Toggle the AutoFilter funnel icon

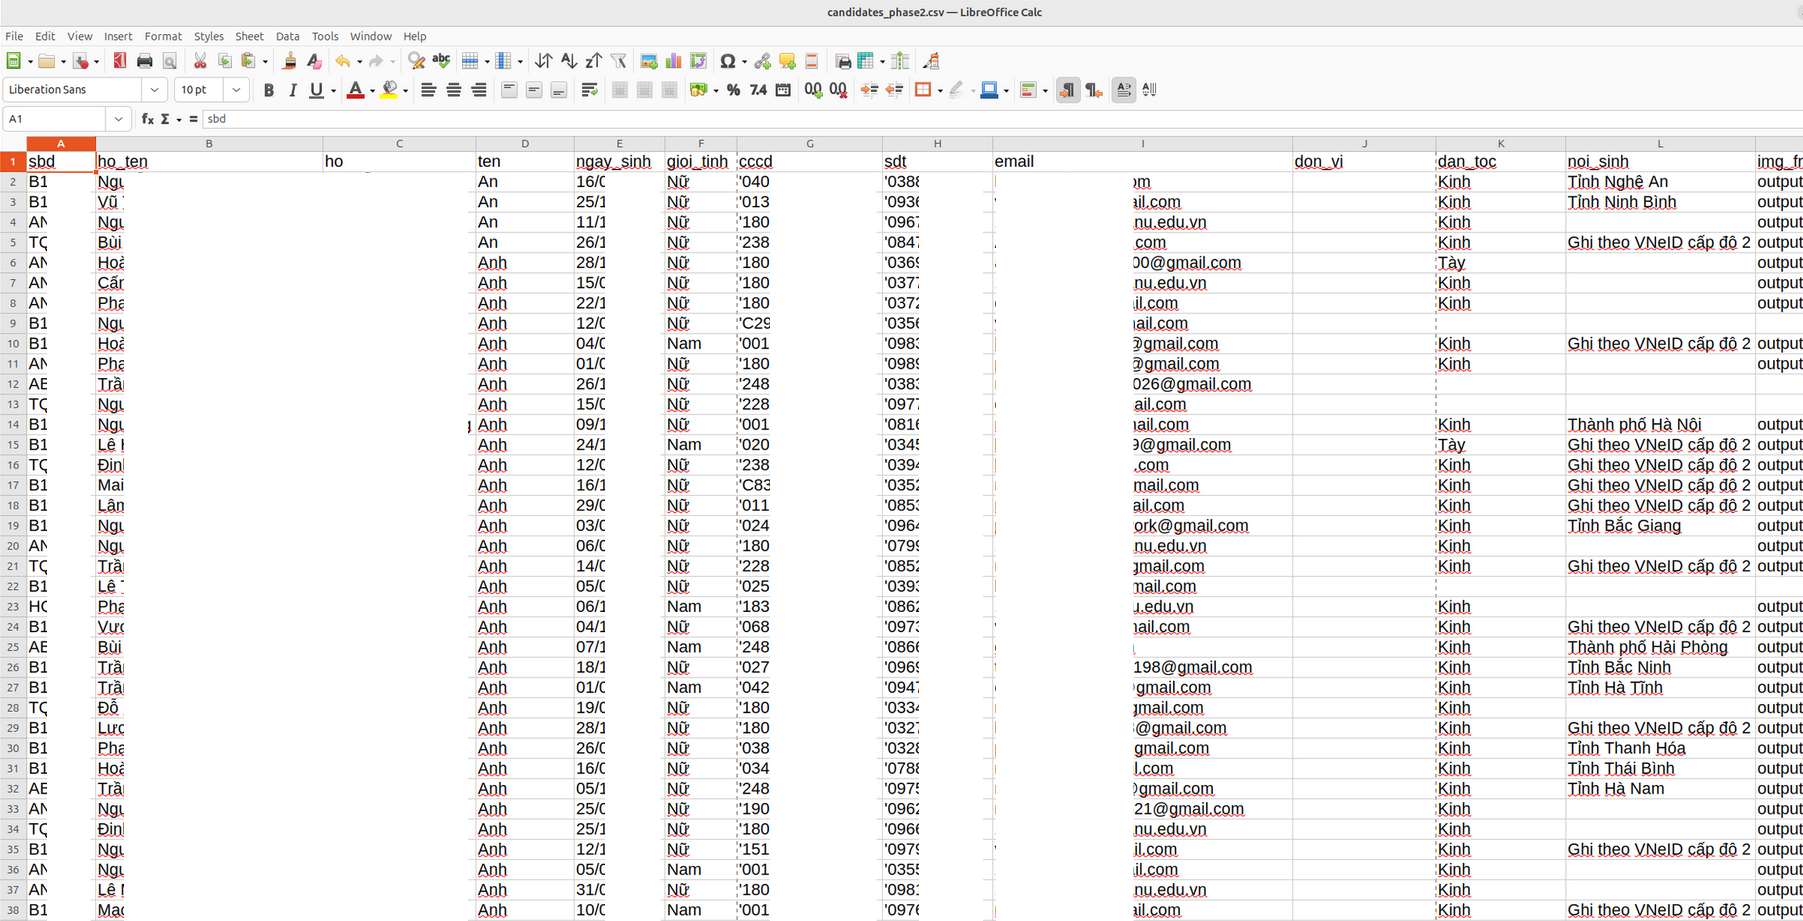(x=619, y=61)
